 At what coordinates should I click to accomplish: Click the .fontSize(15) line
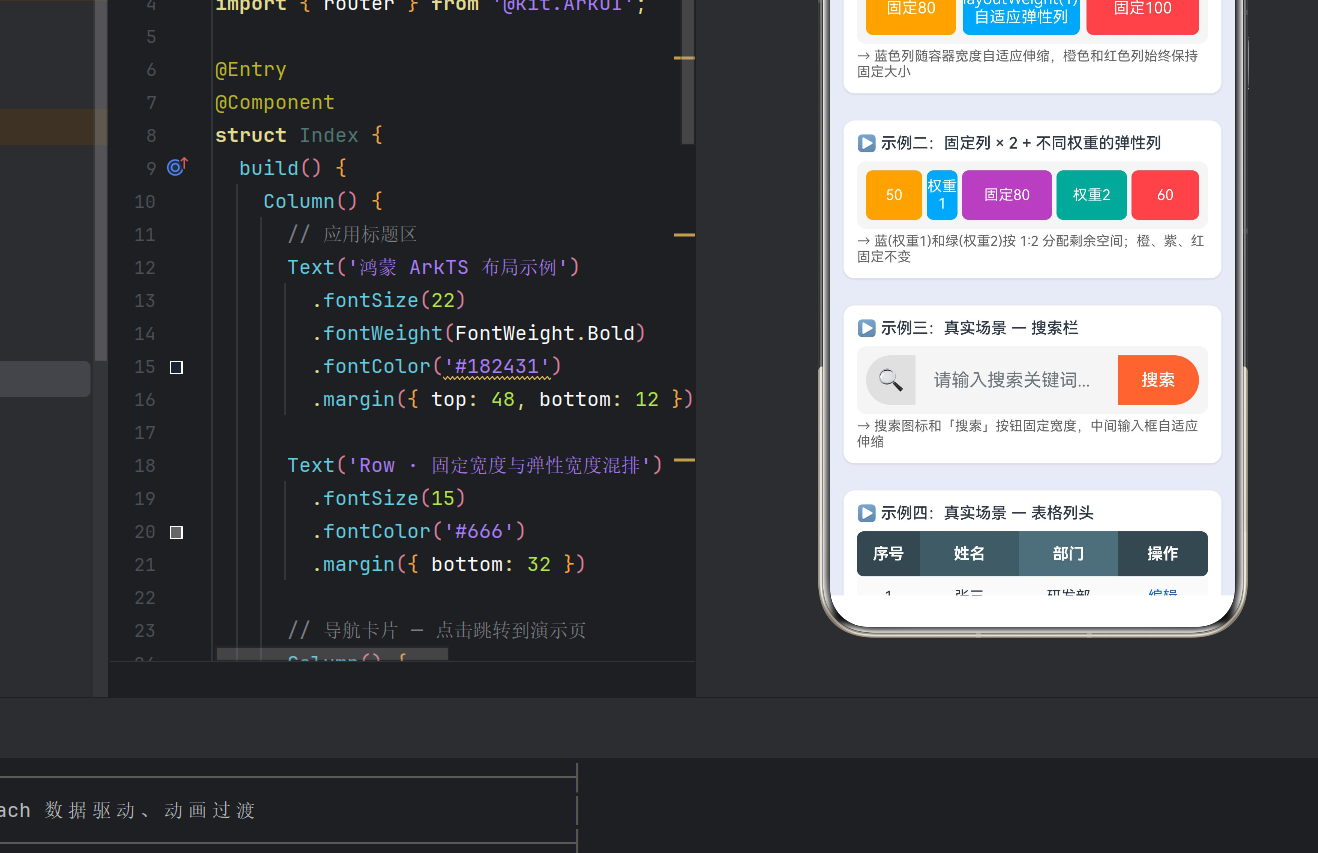click(389, 498)
